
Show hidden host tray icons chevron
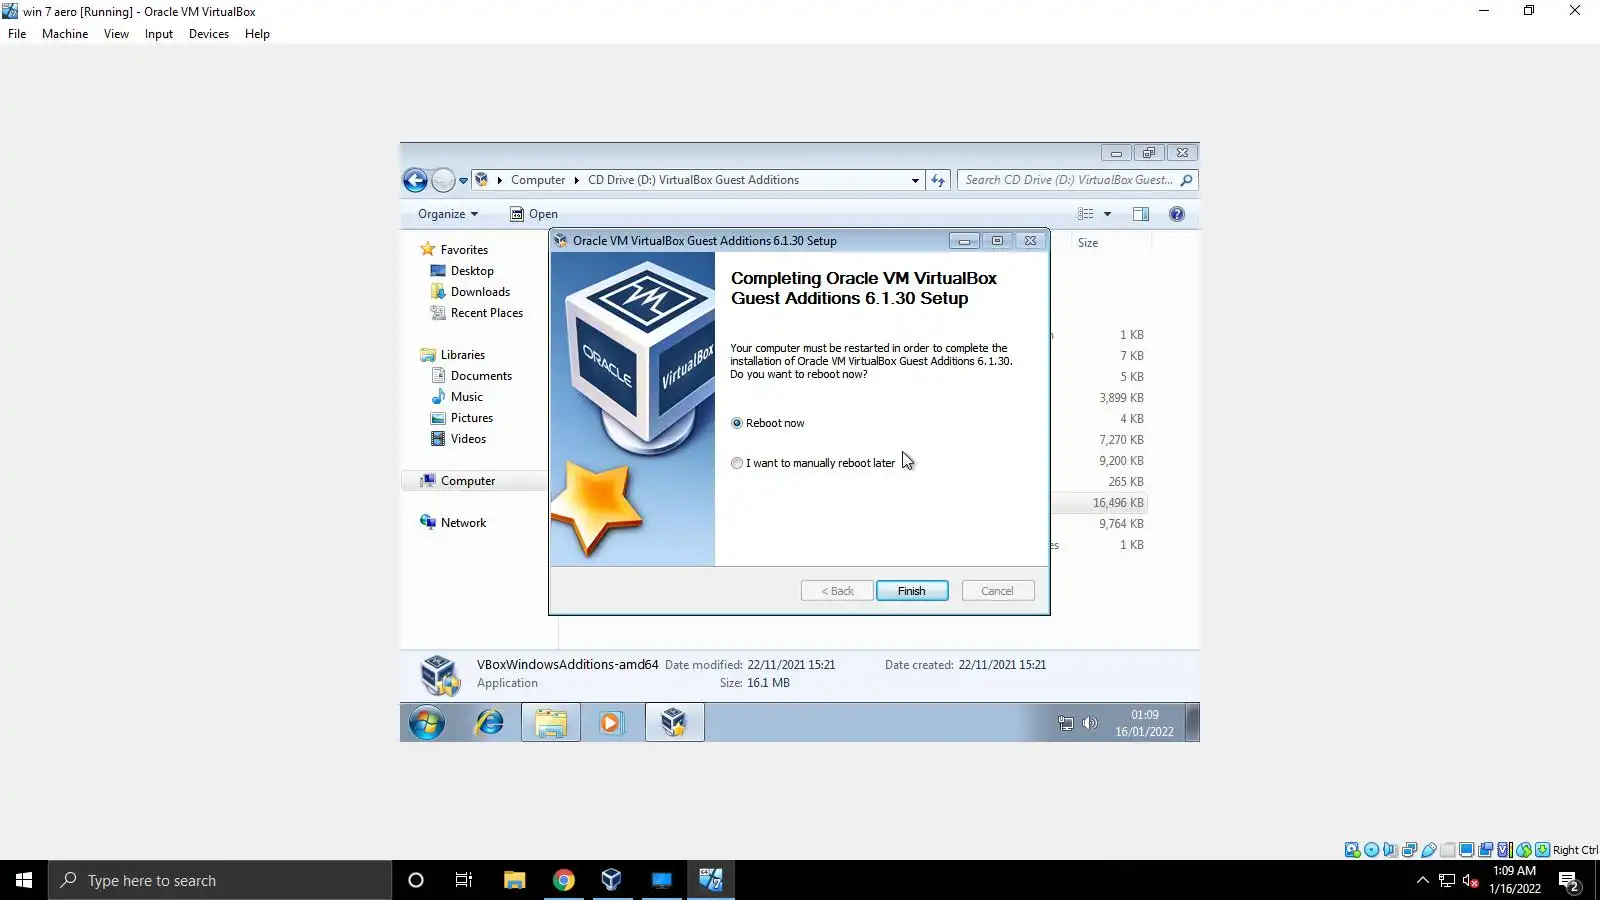[x=1422, y=880]
